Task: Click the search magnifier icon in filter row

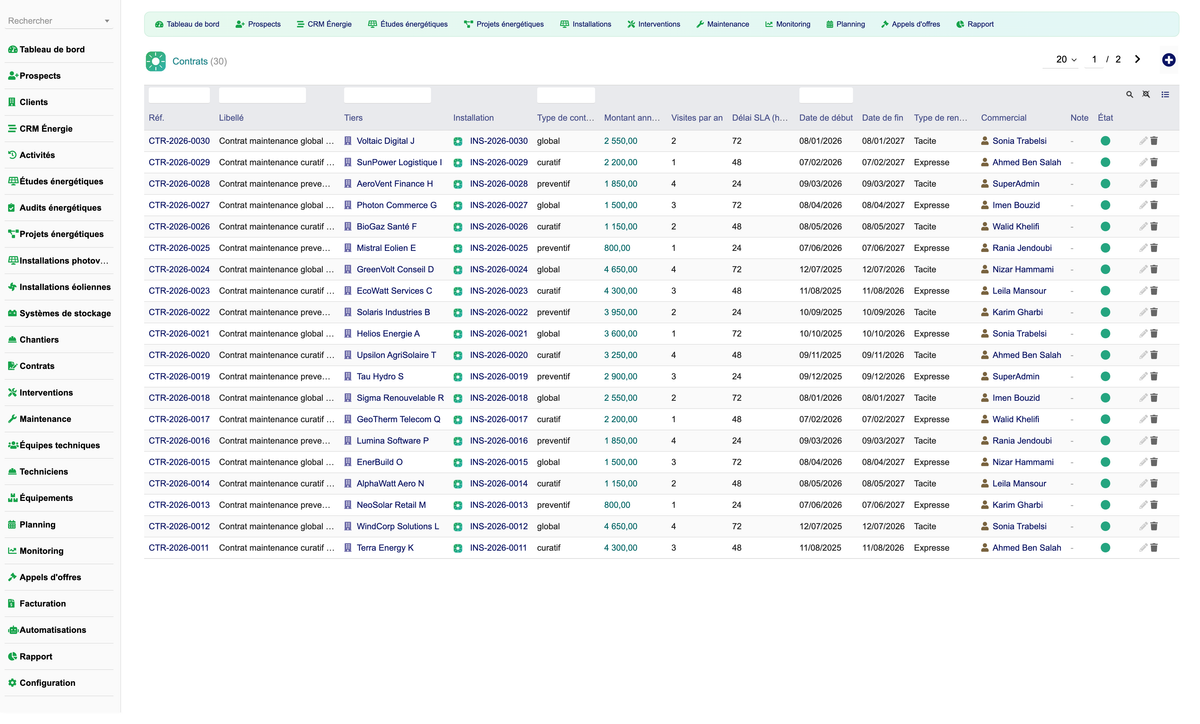Action: point(1130,95)
